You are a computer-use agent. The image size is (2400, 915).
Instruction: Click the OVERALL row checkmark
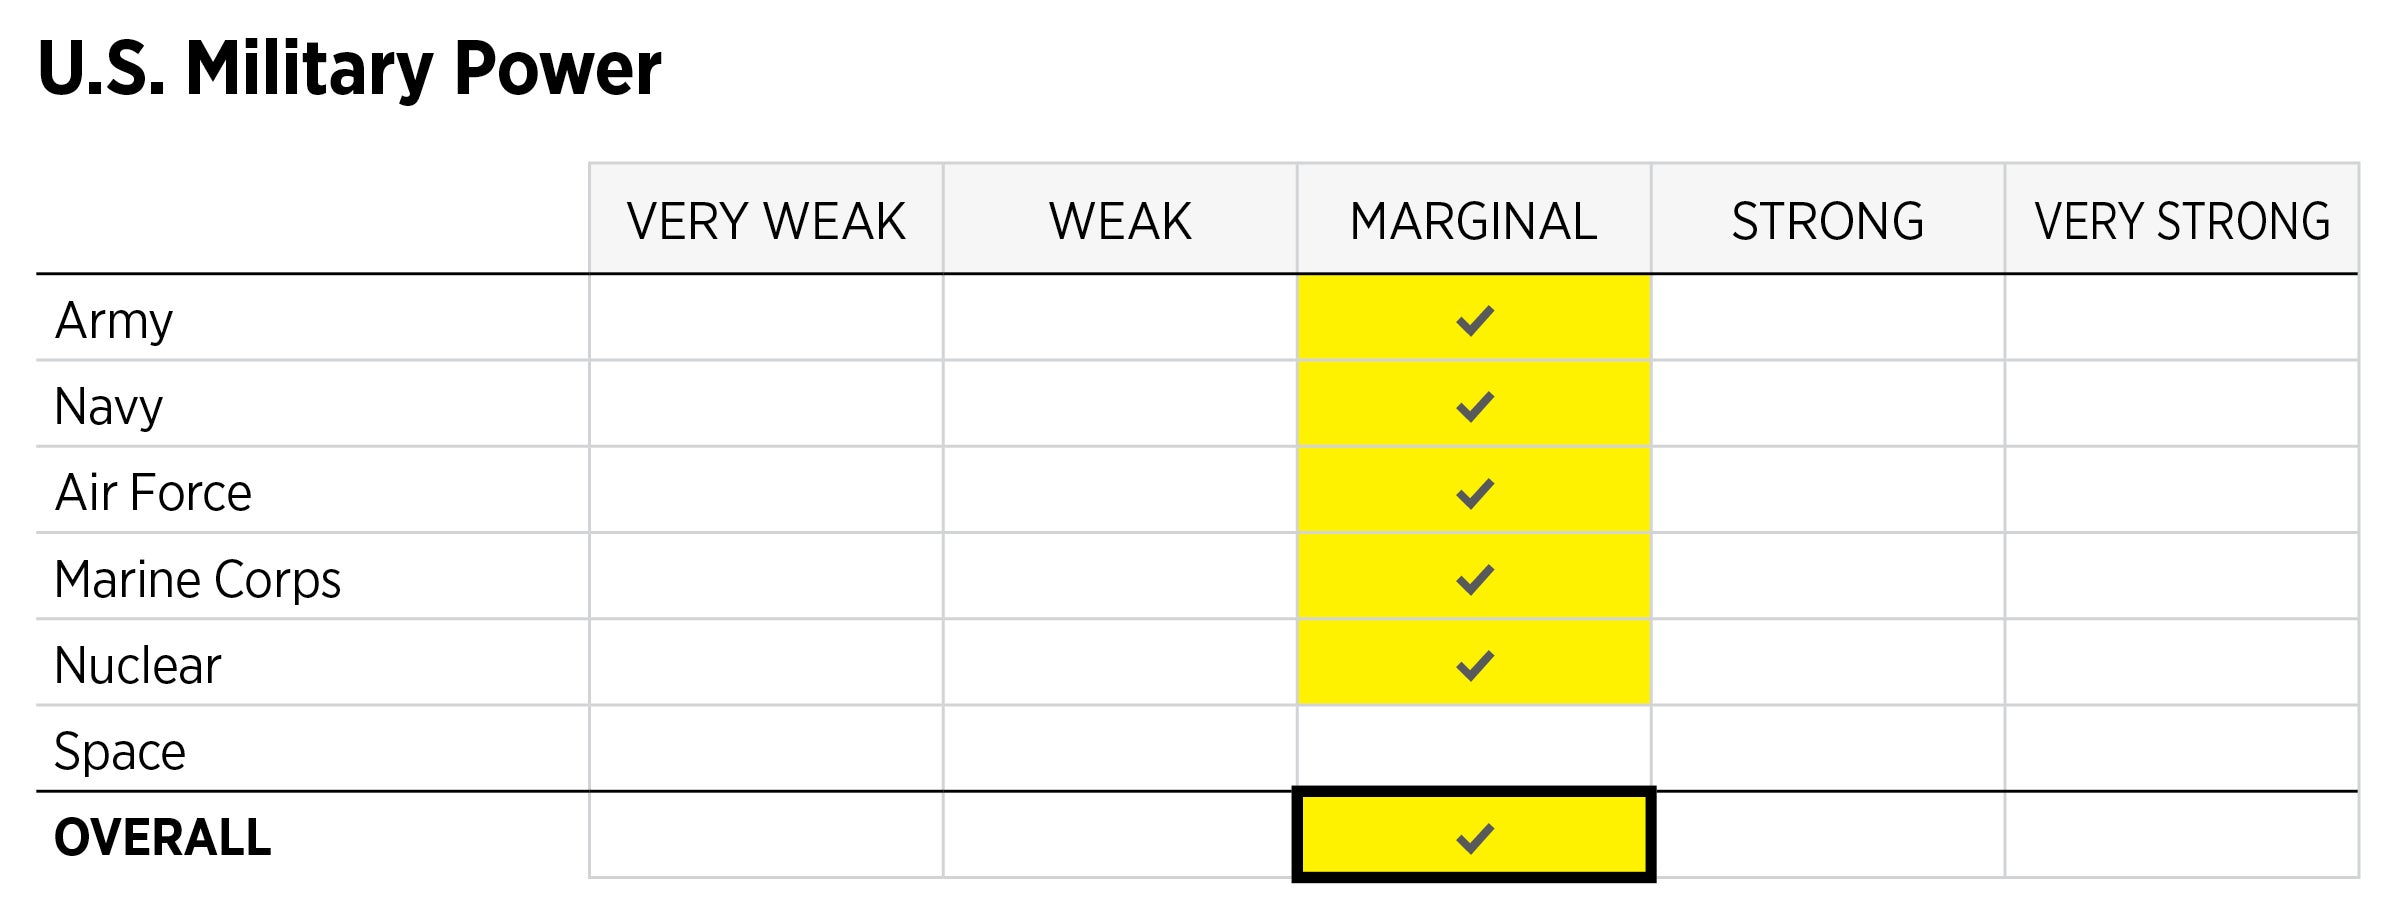coord(1475,838)
